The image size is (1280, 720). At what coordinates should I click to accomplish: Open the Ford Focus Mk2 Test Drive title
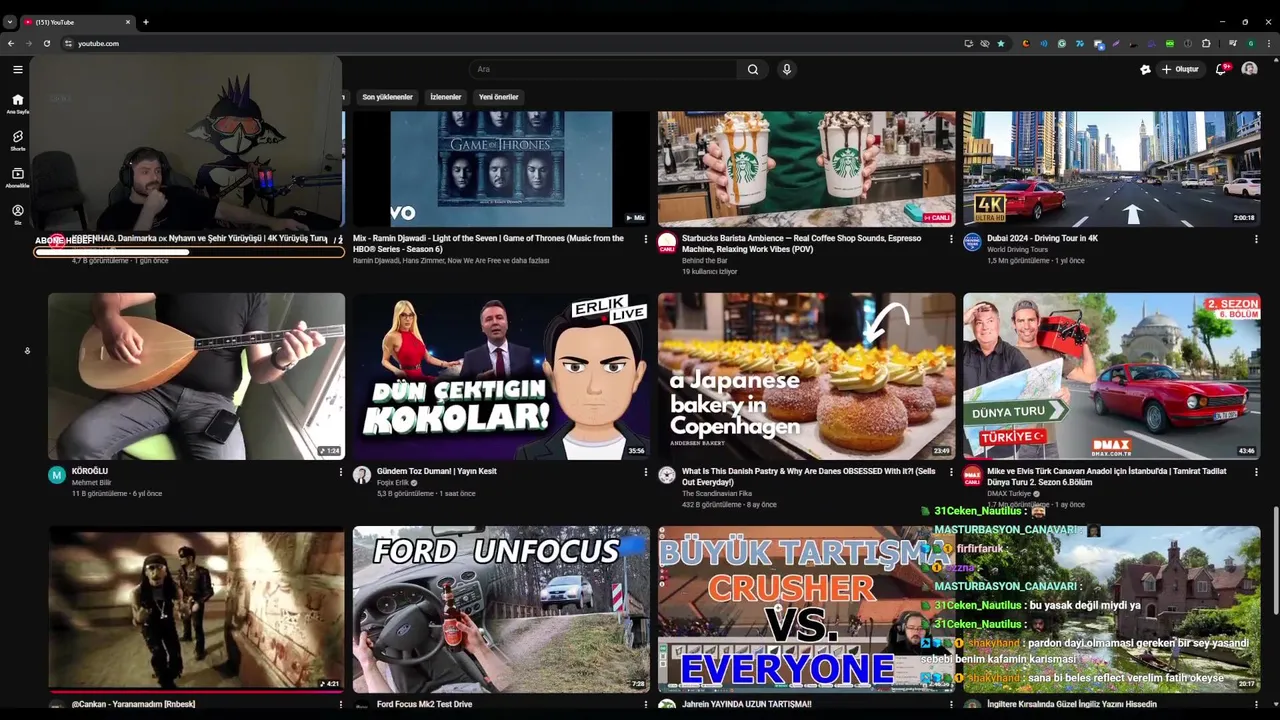(x=425, y=704)
